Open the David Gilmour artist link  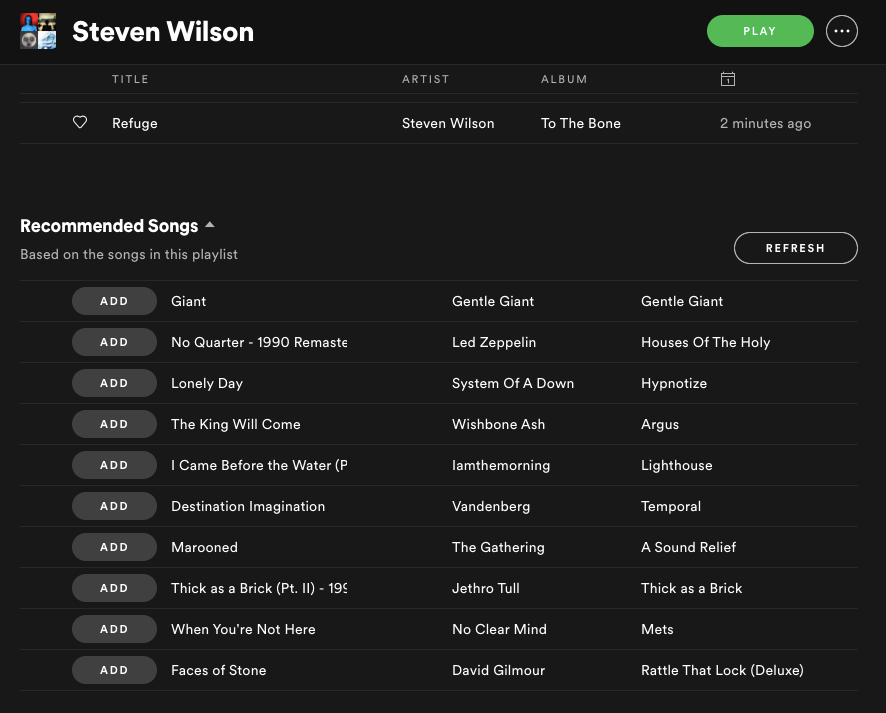[498, 670]
